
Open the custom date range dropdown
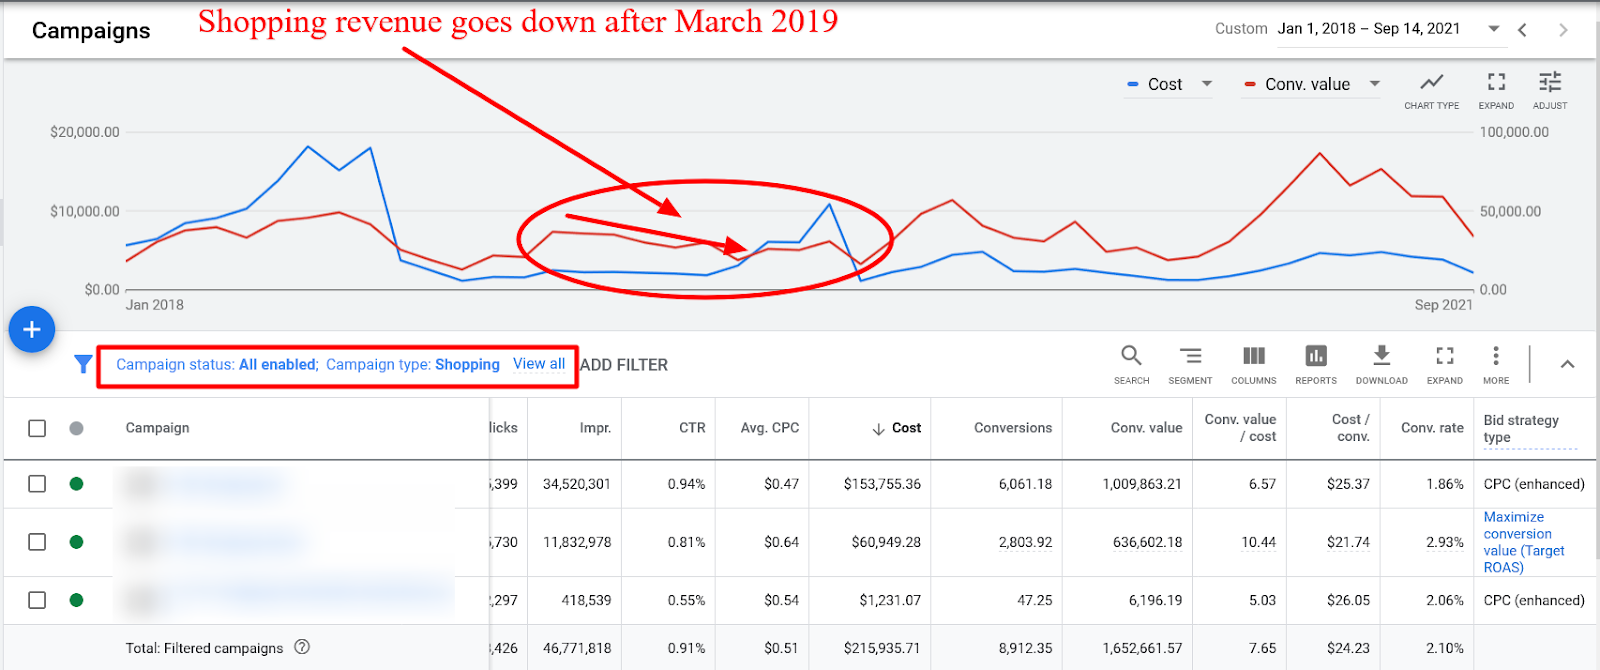(x=1494, y=29)
